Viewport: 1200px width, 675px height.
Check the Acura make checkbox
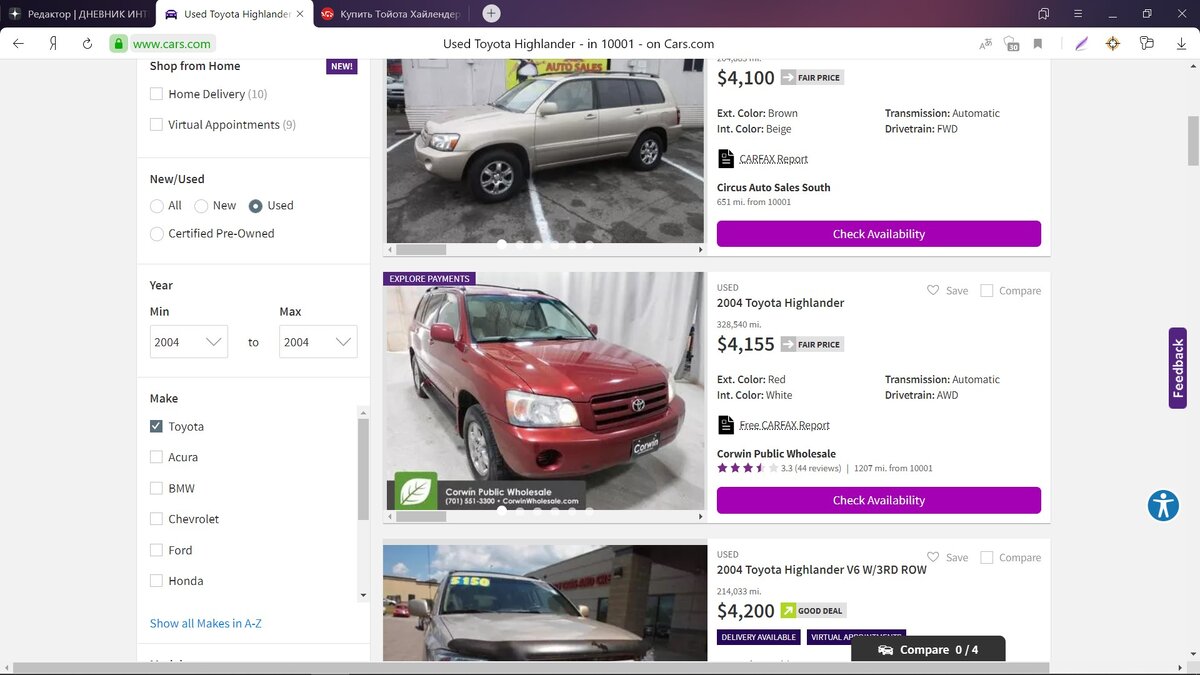pyautogui.click(x=156, y=457)
